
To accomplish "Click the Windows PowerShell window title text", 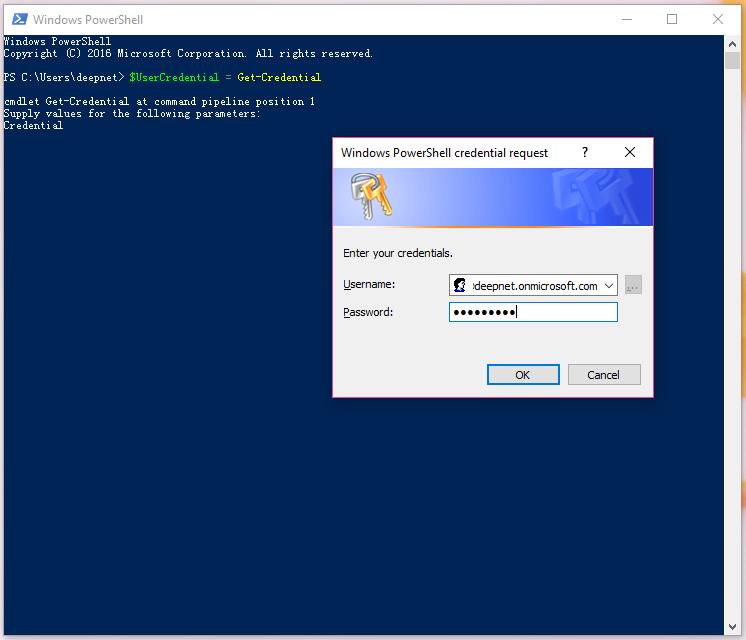I will coord(88,19).
